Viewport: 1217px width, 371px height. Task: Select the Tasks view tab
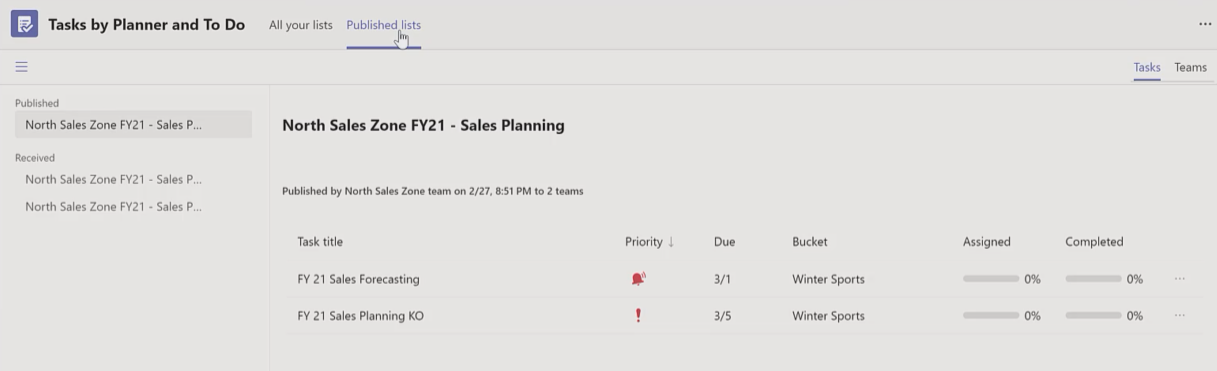tap(1147, 67)
